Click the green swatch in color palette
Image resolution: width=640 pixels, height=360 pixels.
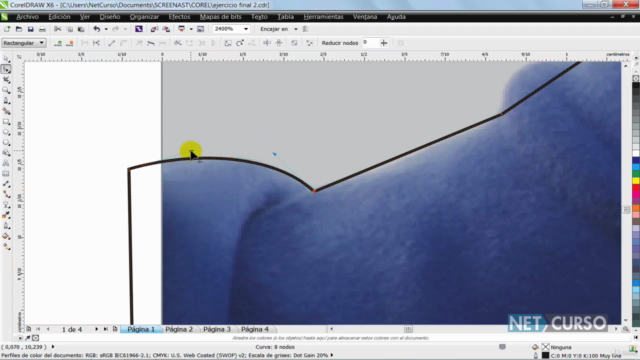(x=636, y=174)
